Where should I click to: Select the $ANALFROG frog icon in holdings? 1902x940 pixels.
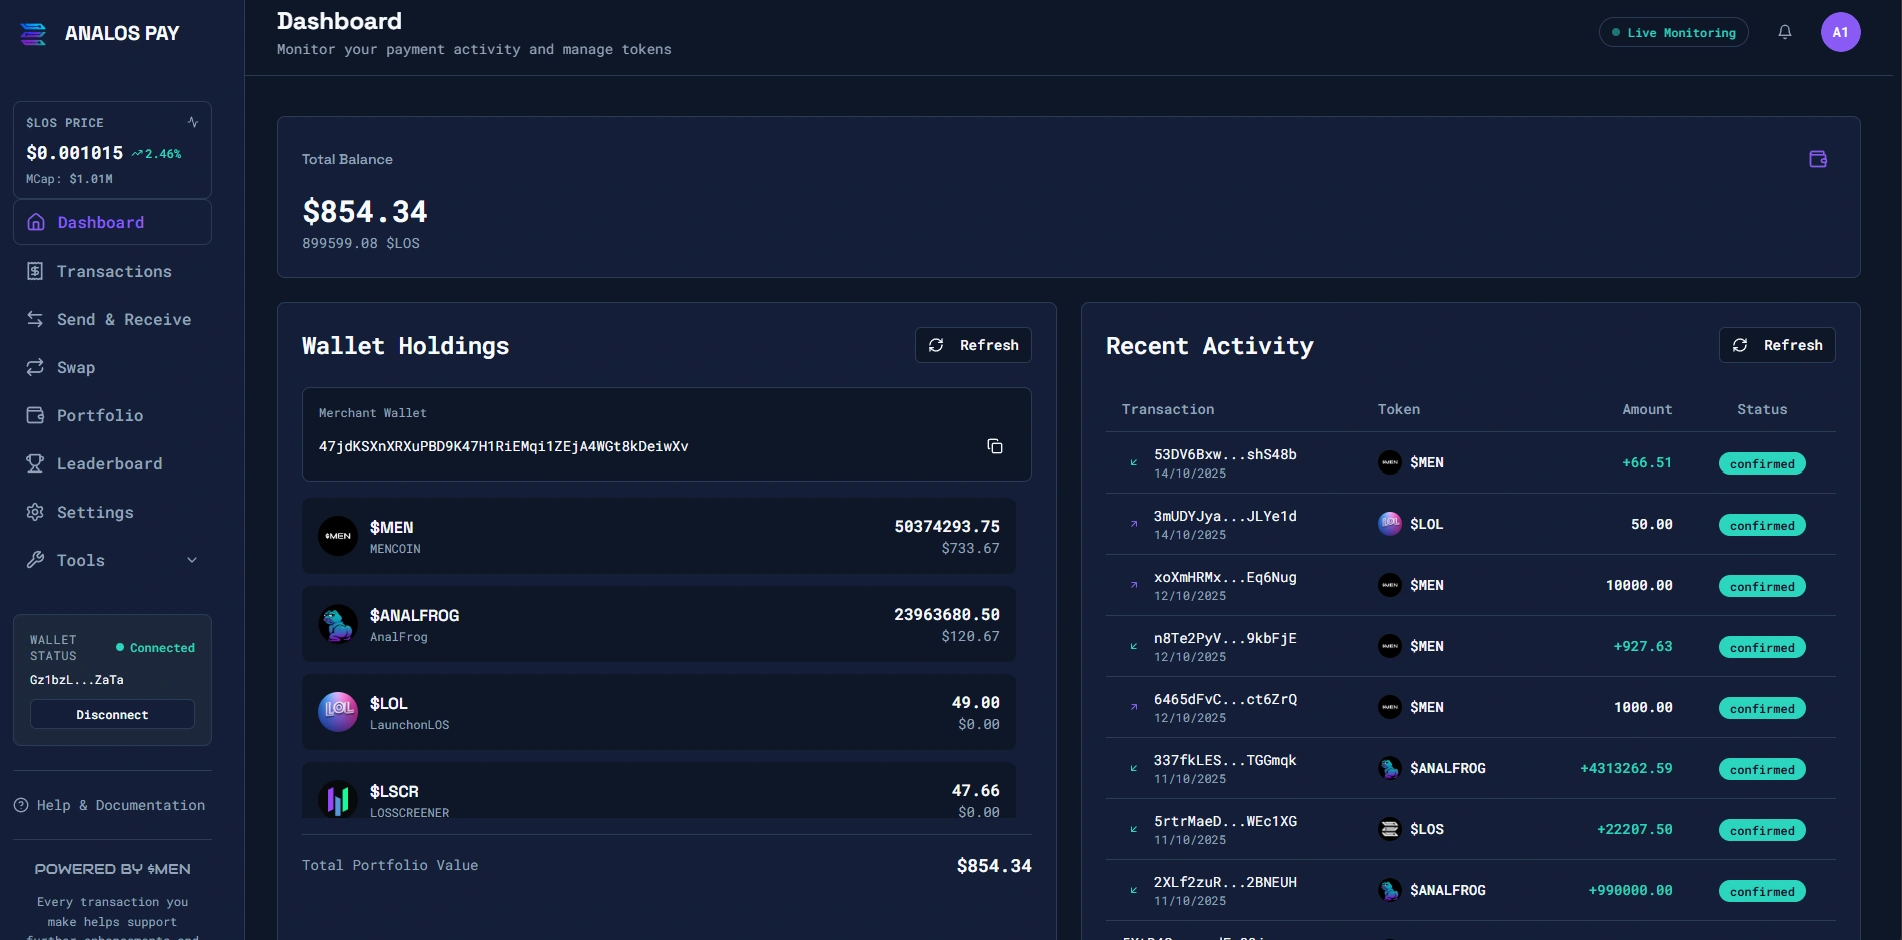coord(338,624)
